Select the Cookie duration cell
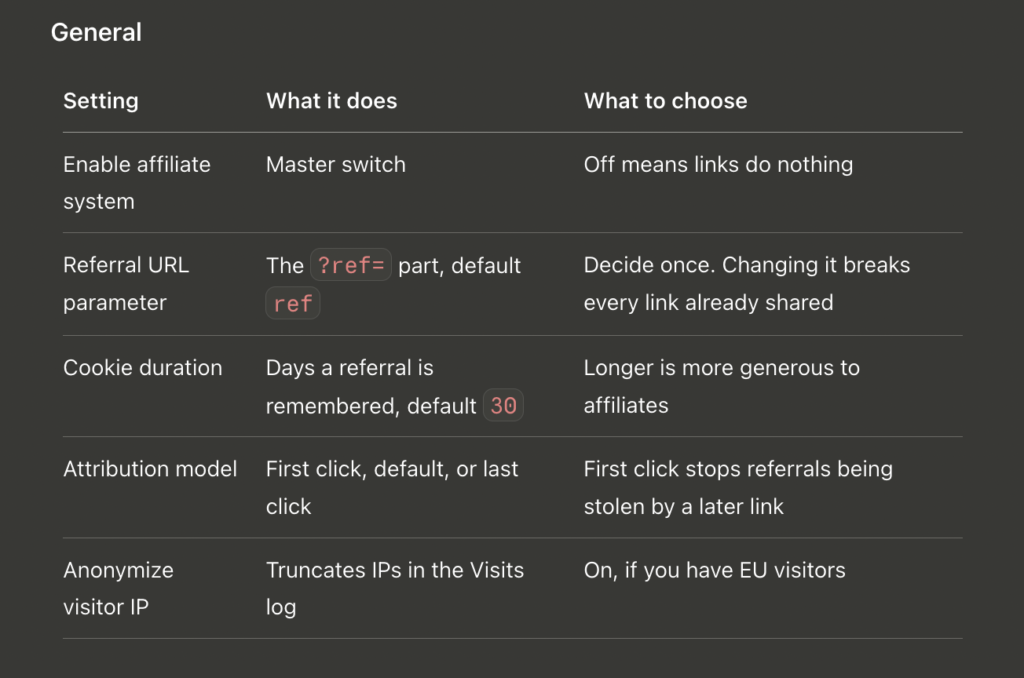Image resolution: width=1024 pixels, height=678 pixels. pos(142,368)
